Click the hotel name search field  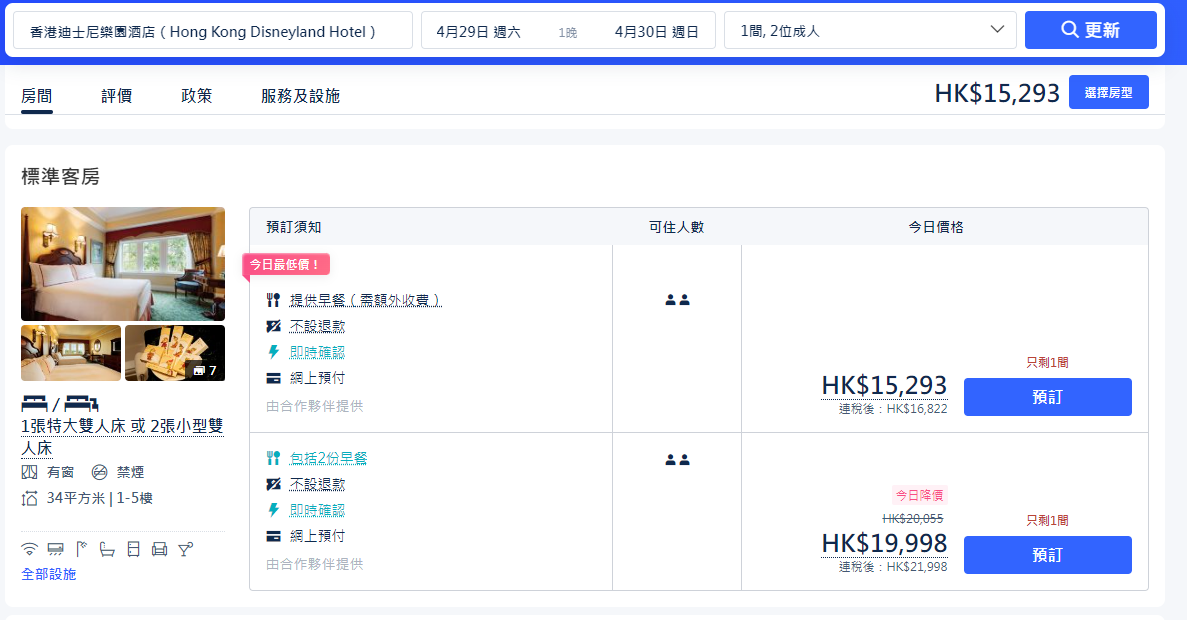tap(212, 31)
